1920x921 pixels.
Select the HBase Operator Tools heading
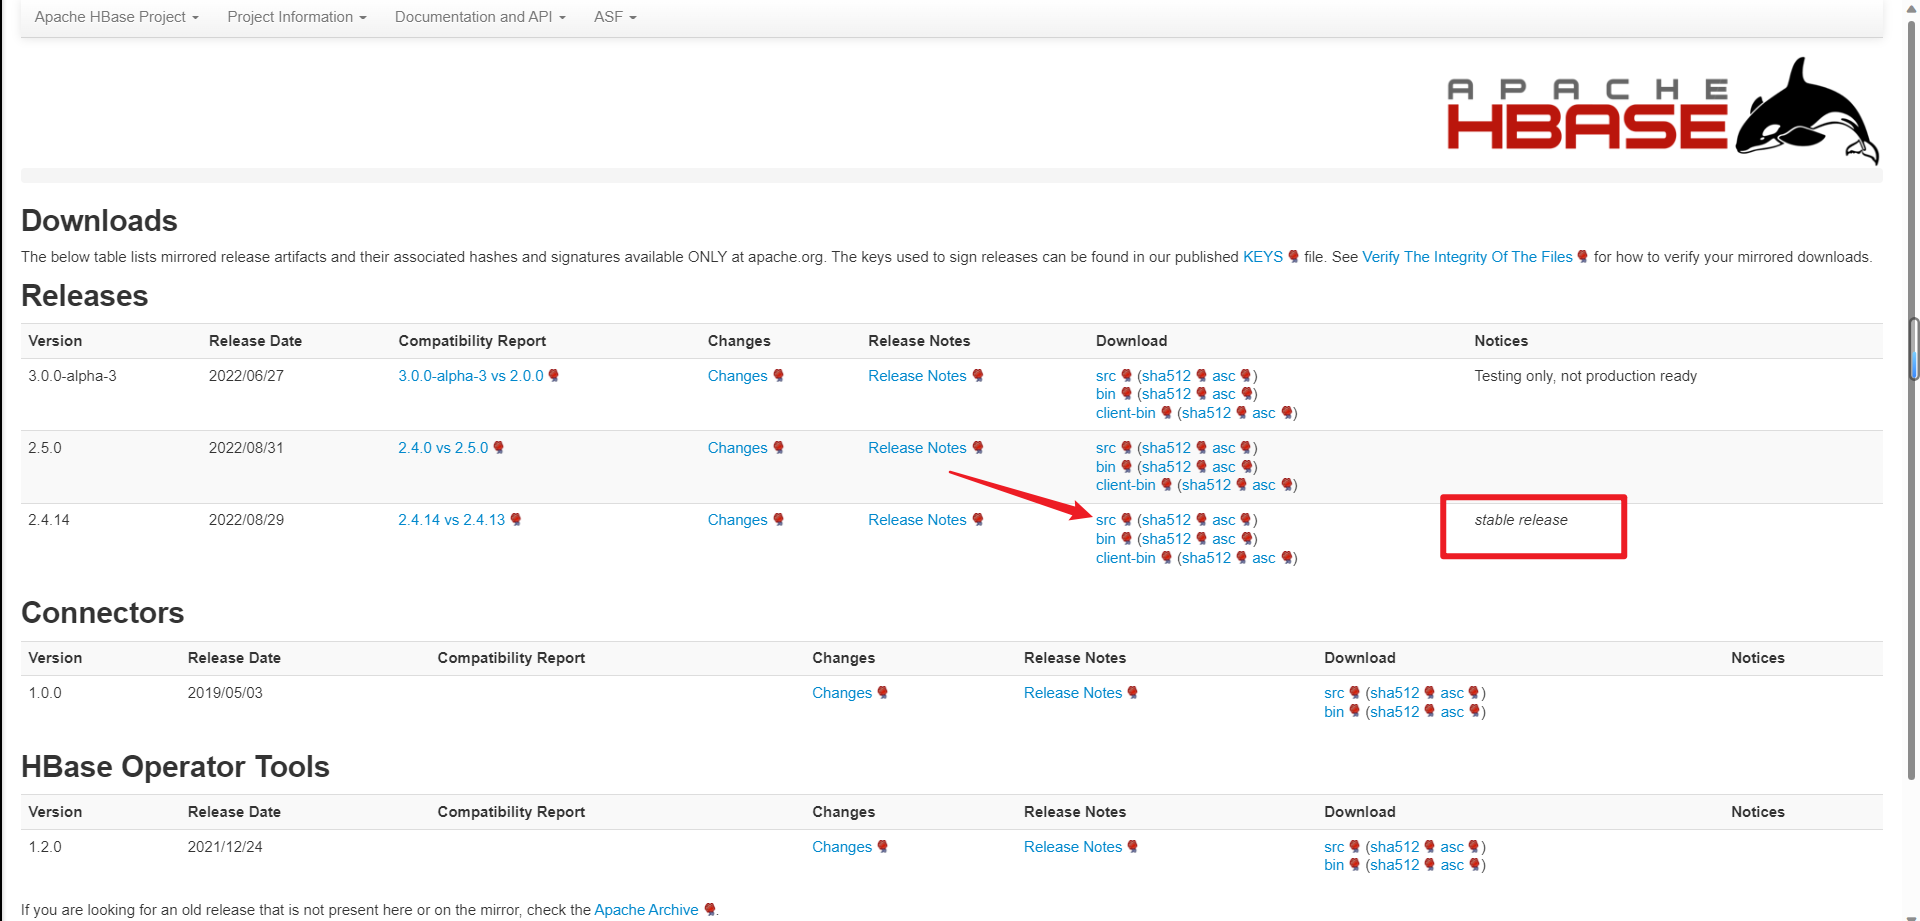(x=175, y=767)
